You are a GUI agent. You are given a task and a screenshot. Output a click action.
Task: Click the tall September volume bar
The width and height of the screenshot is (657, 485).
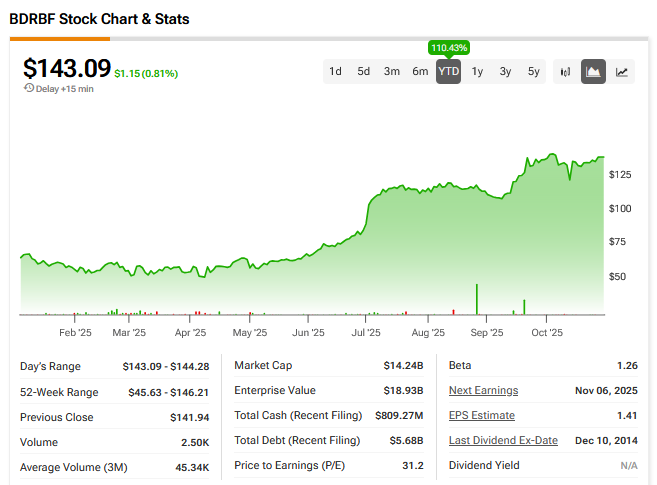click(x=476, y=299)
